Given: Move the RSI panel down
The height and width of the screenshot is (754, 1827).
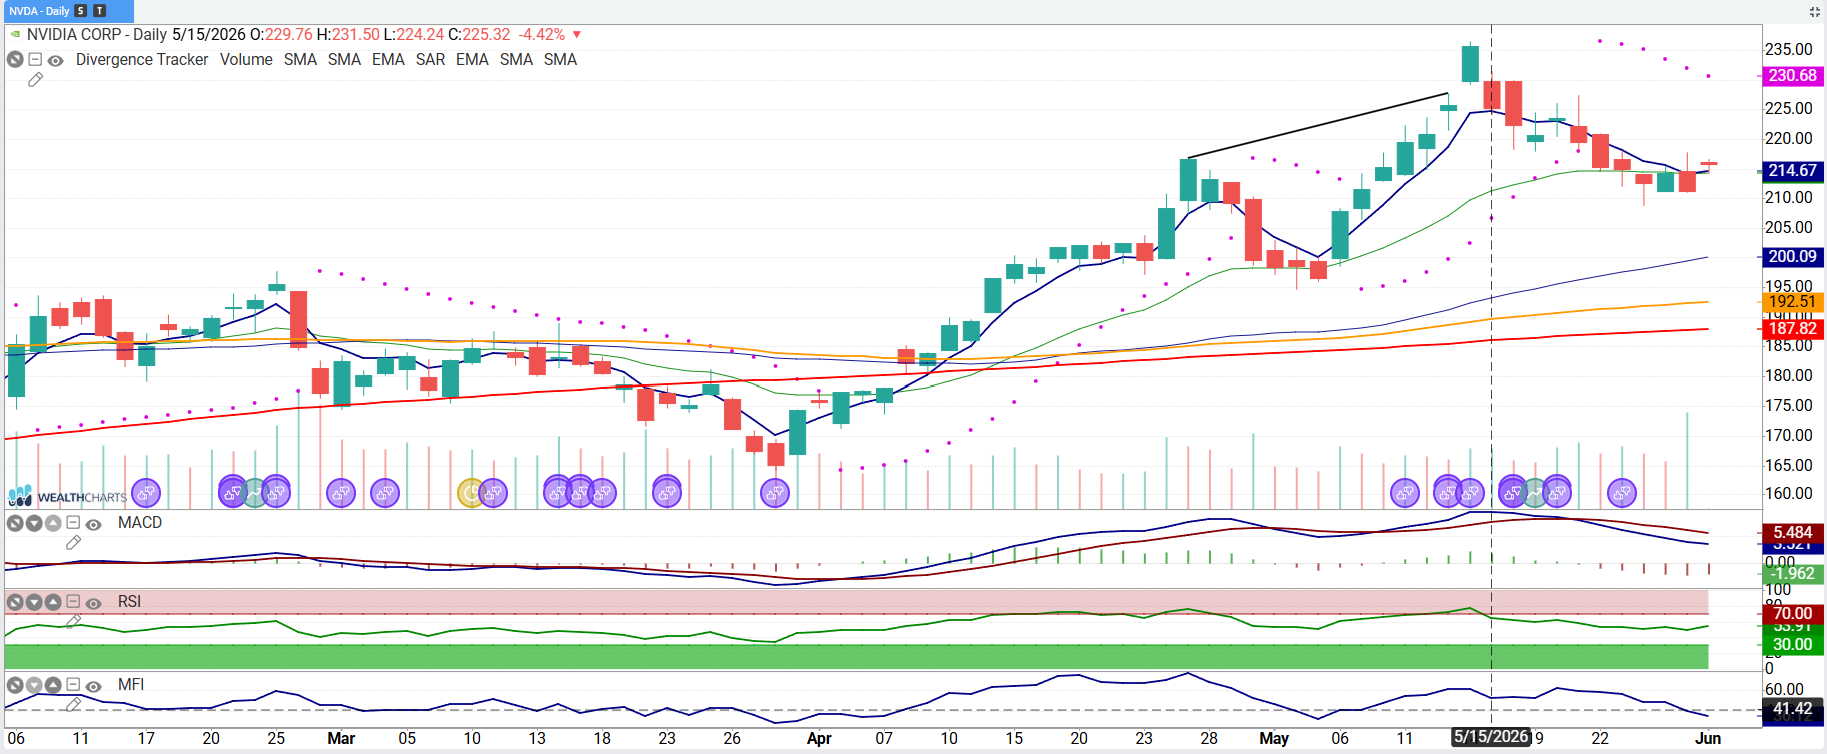Looking at the screenshot, I should point(34,602).
